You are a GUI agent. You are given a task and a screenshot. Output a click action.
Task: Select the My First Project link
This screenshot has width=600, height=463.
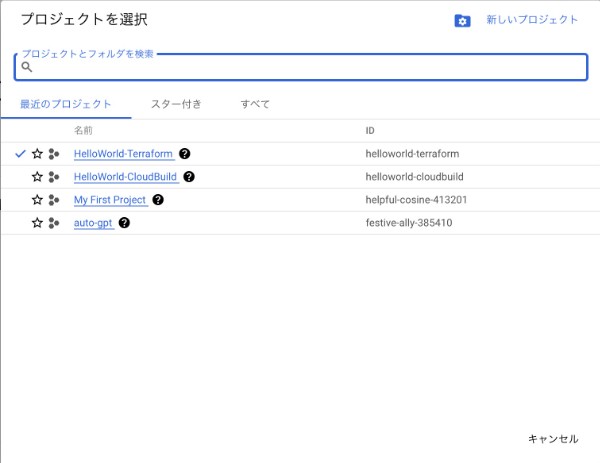coord(110,200)
